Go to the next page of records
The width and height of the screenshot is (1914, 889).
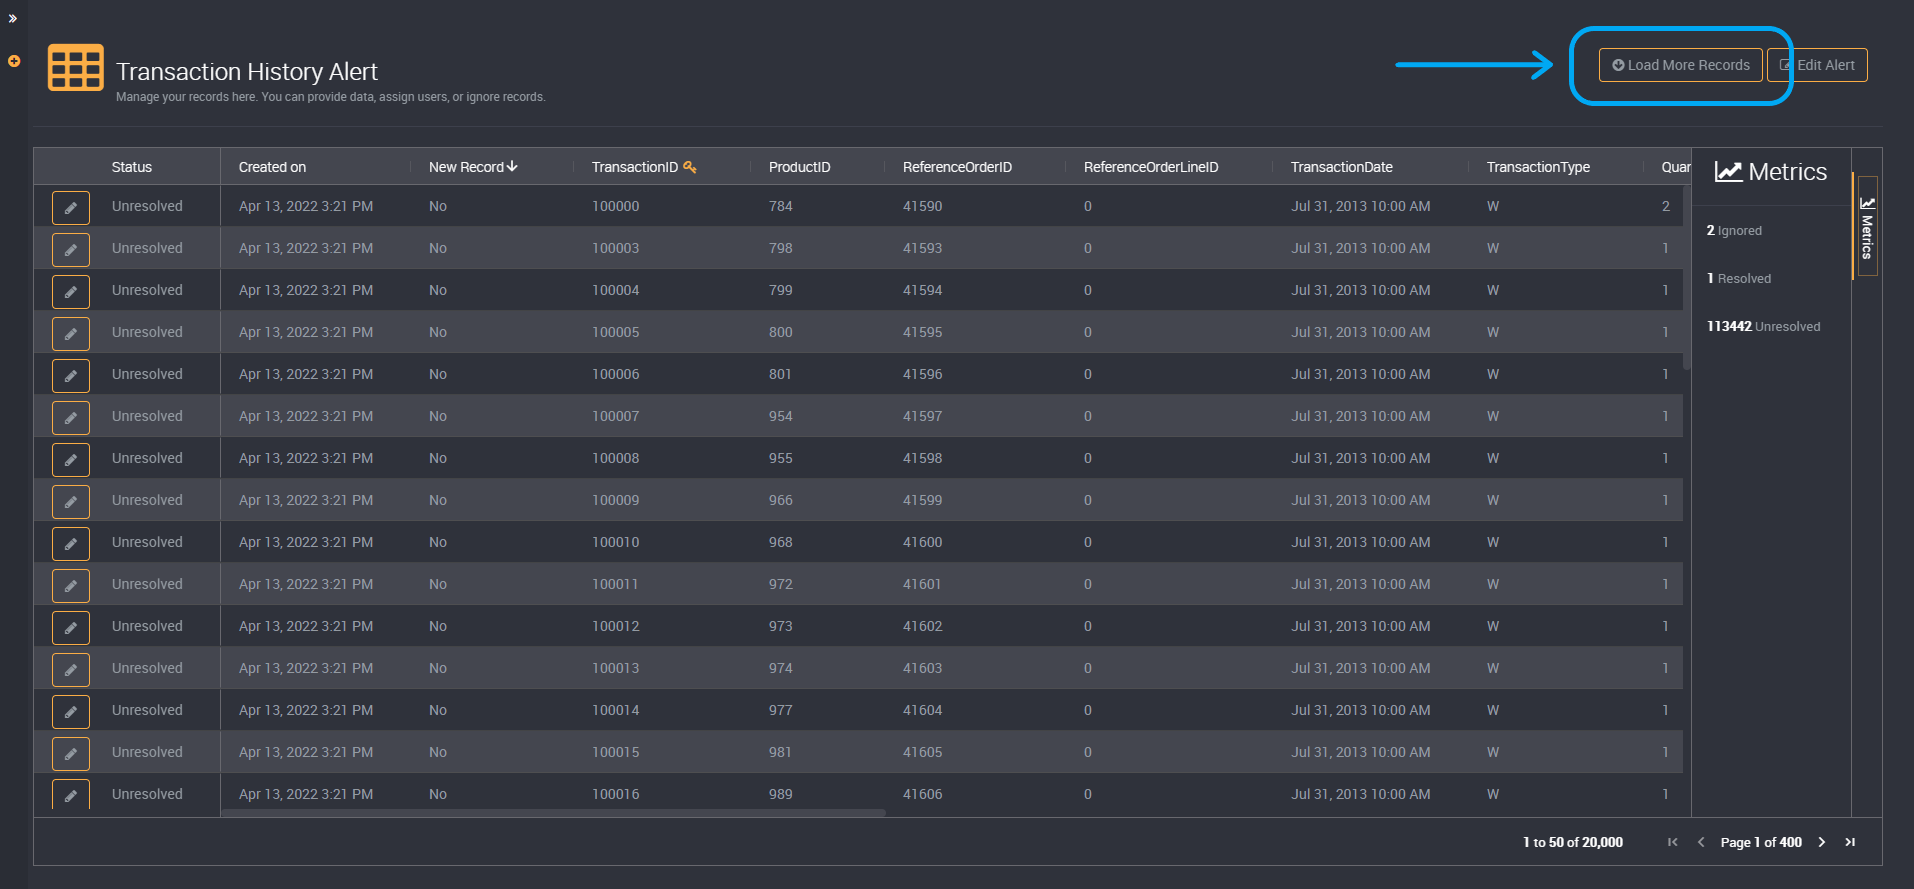pyautogui.click(x=1822, y=842)
